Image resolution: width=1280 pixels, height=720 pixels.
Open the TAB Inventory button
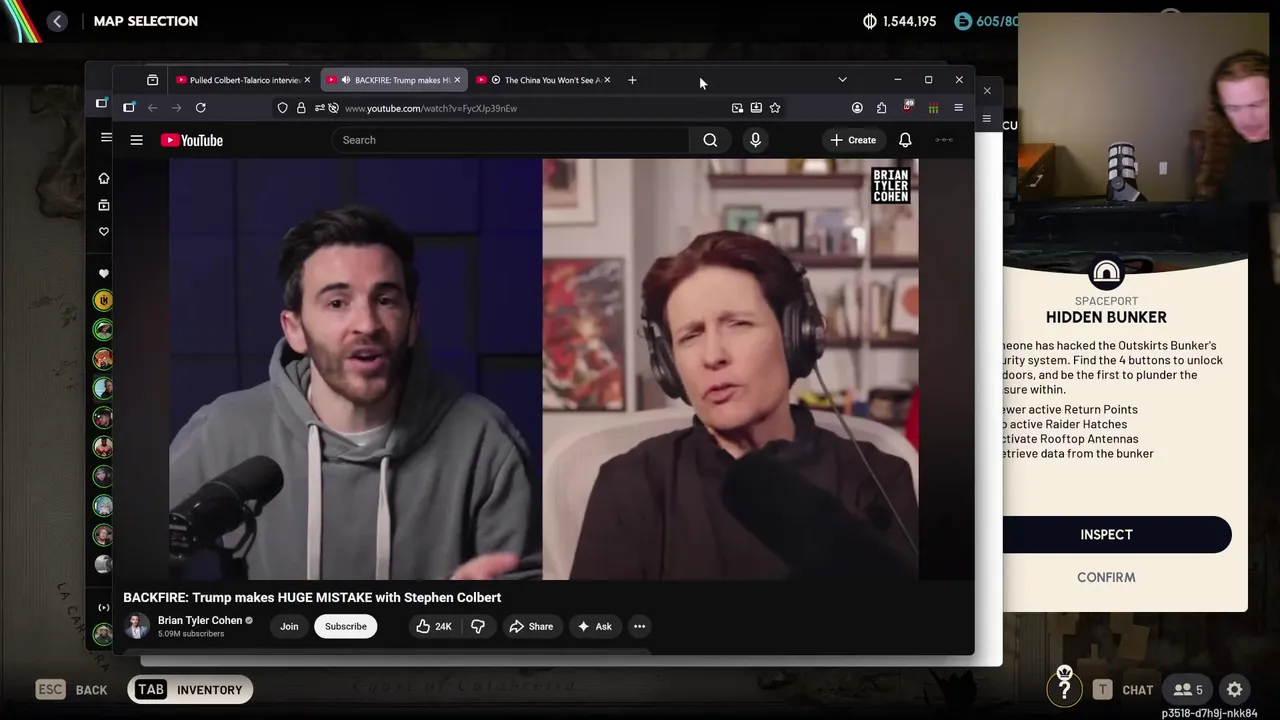point(190,689)
